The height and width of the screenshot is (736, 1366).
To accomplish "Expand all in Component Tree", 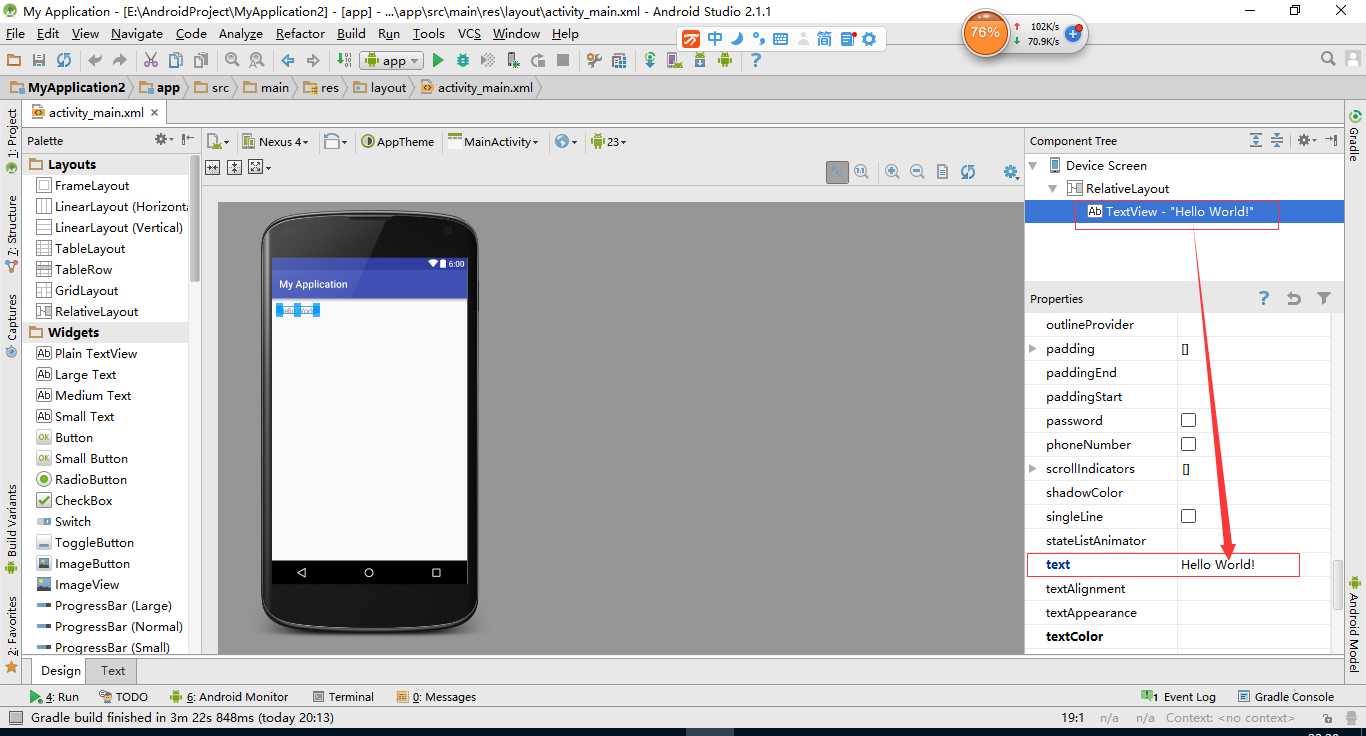I will pos(1256,141).
